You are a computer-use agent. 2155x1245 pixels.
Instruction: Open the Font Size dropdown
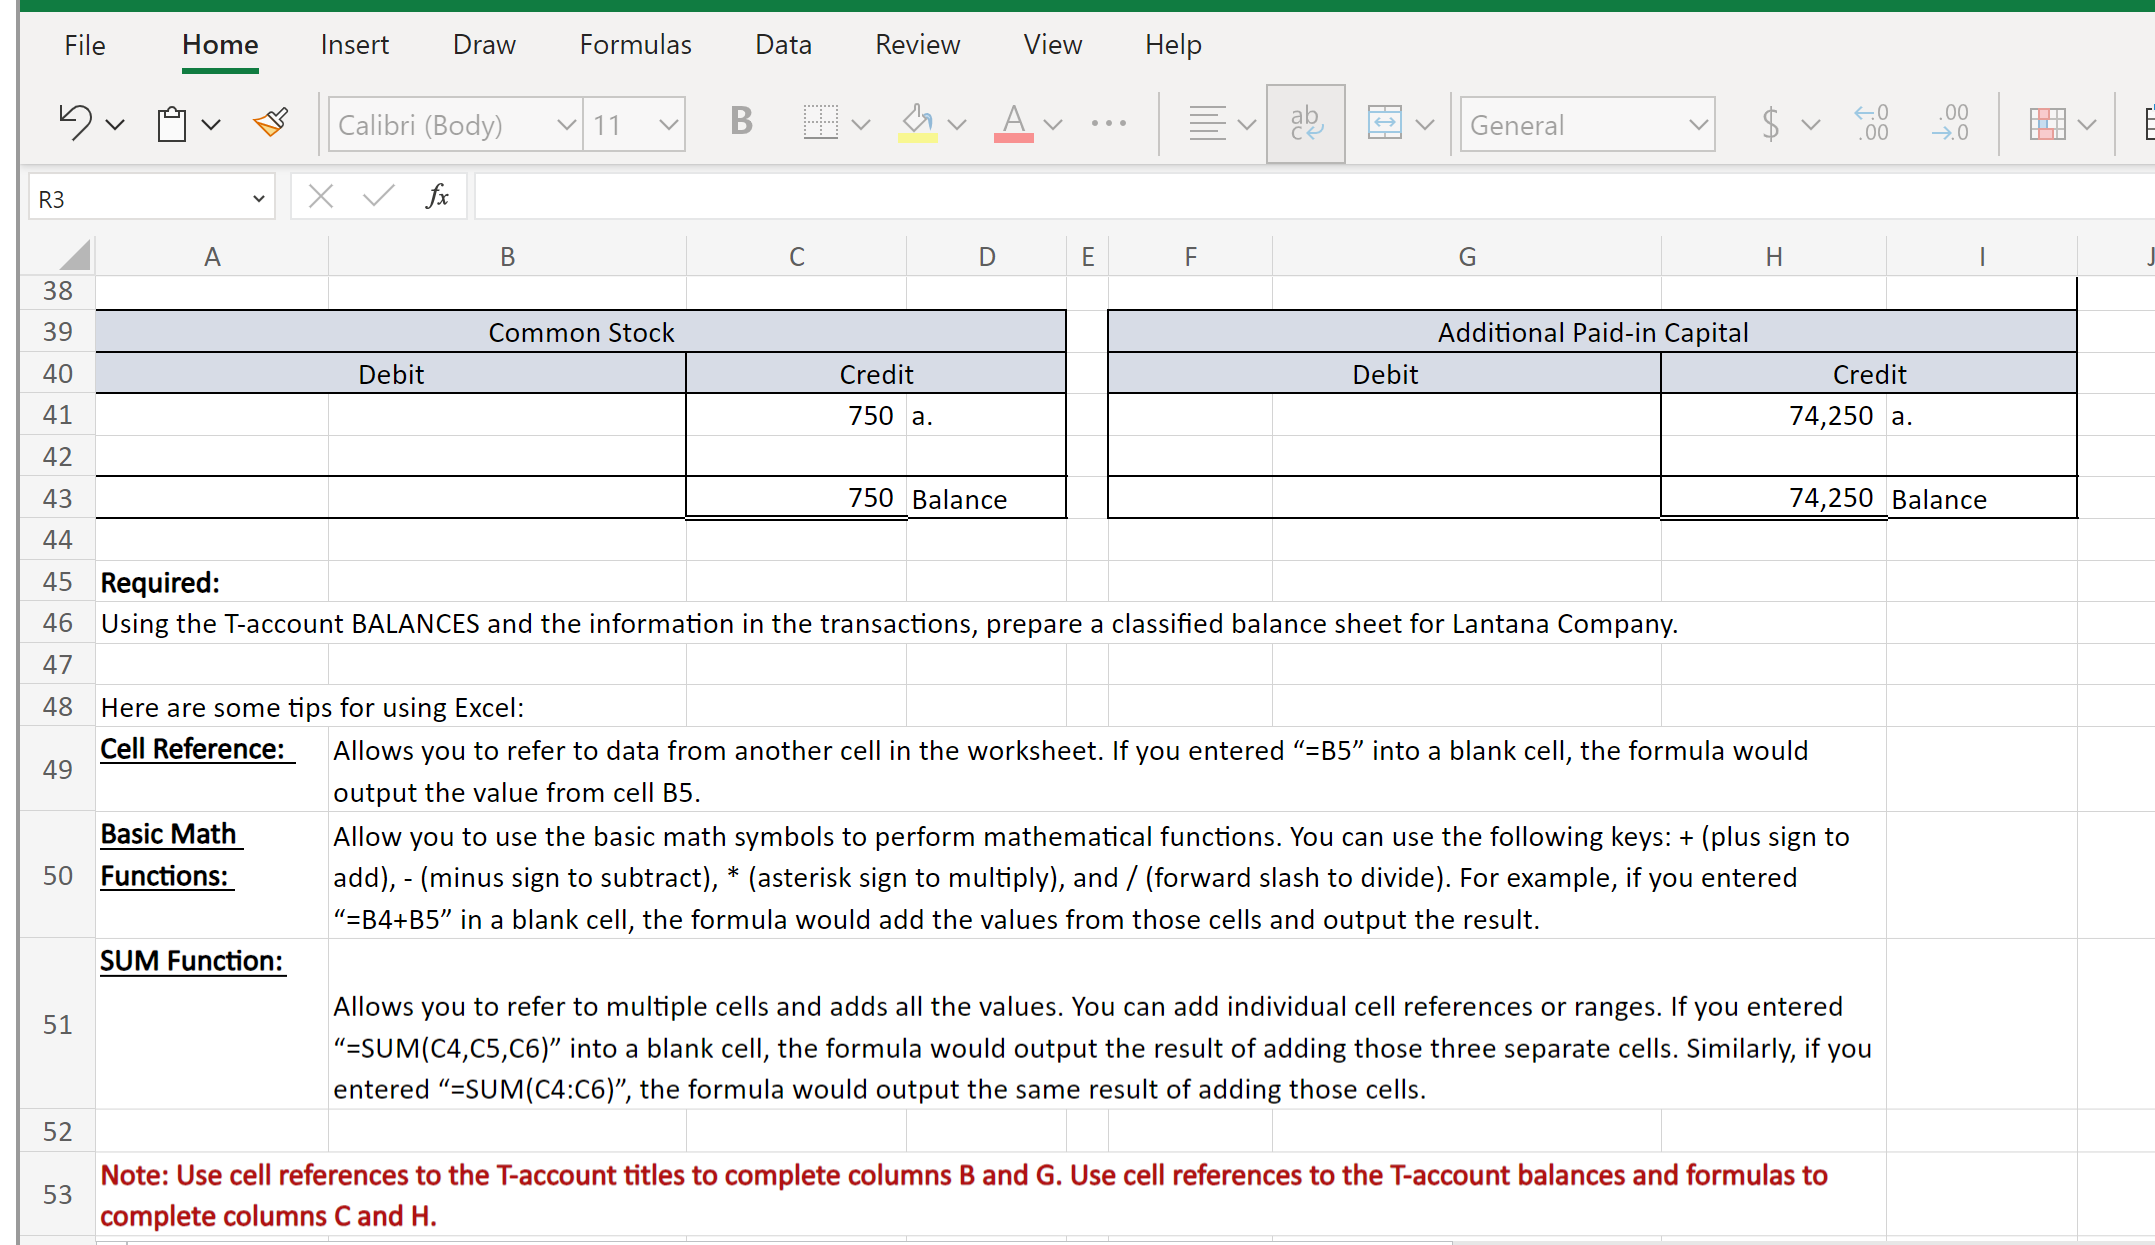[x=633, y=123]
